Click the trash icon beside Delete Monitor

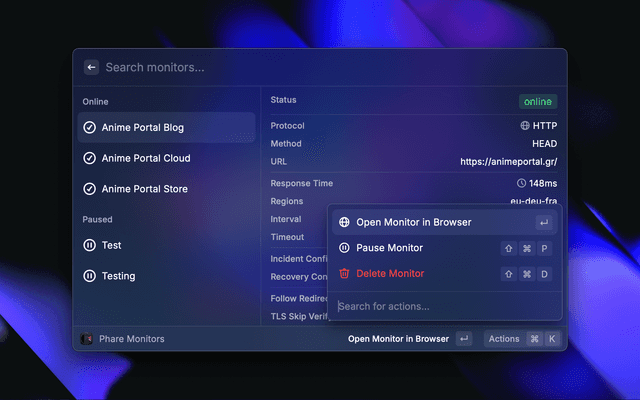[344, 274]
